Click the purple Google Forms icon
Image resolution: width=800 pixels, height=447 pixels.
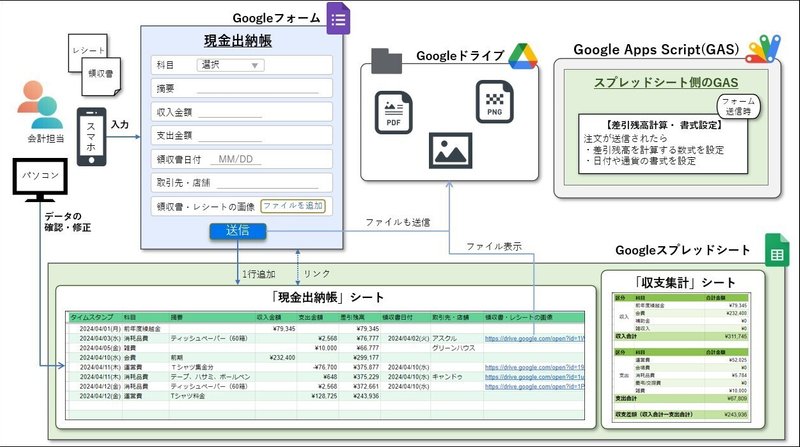pos(338,19)
